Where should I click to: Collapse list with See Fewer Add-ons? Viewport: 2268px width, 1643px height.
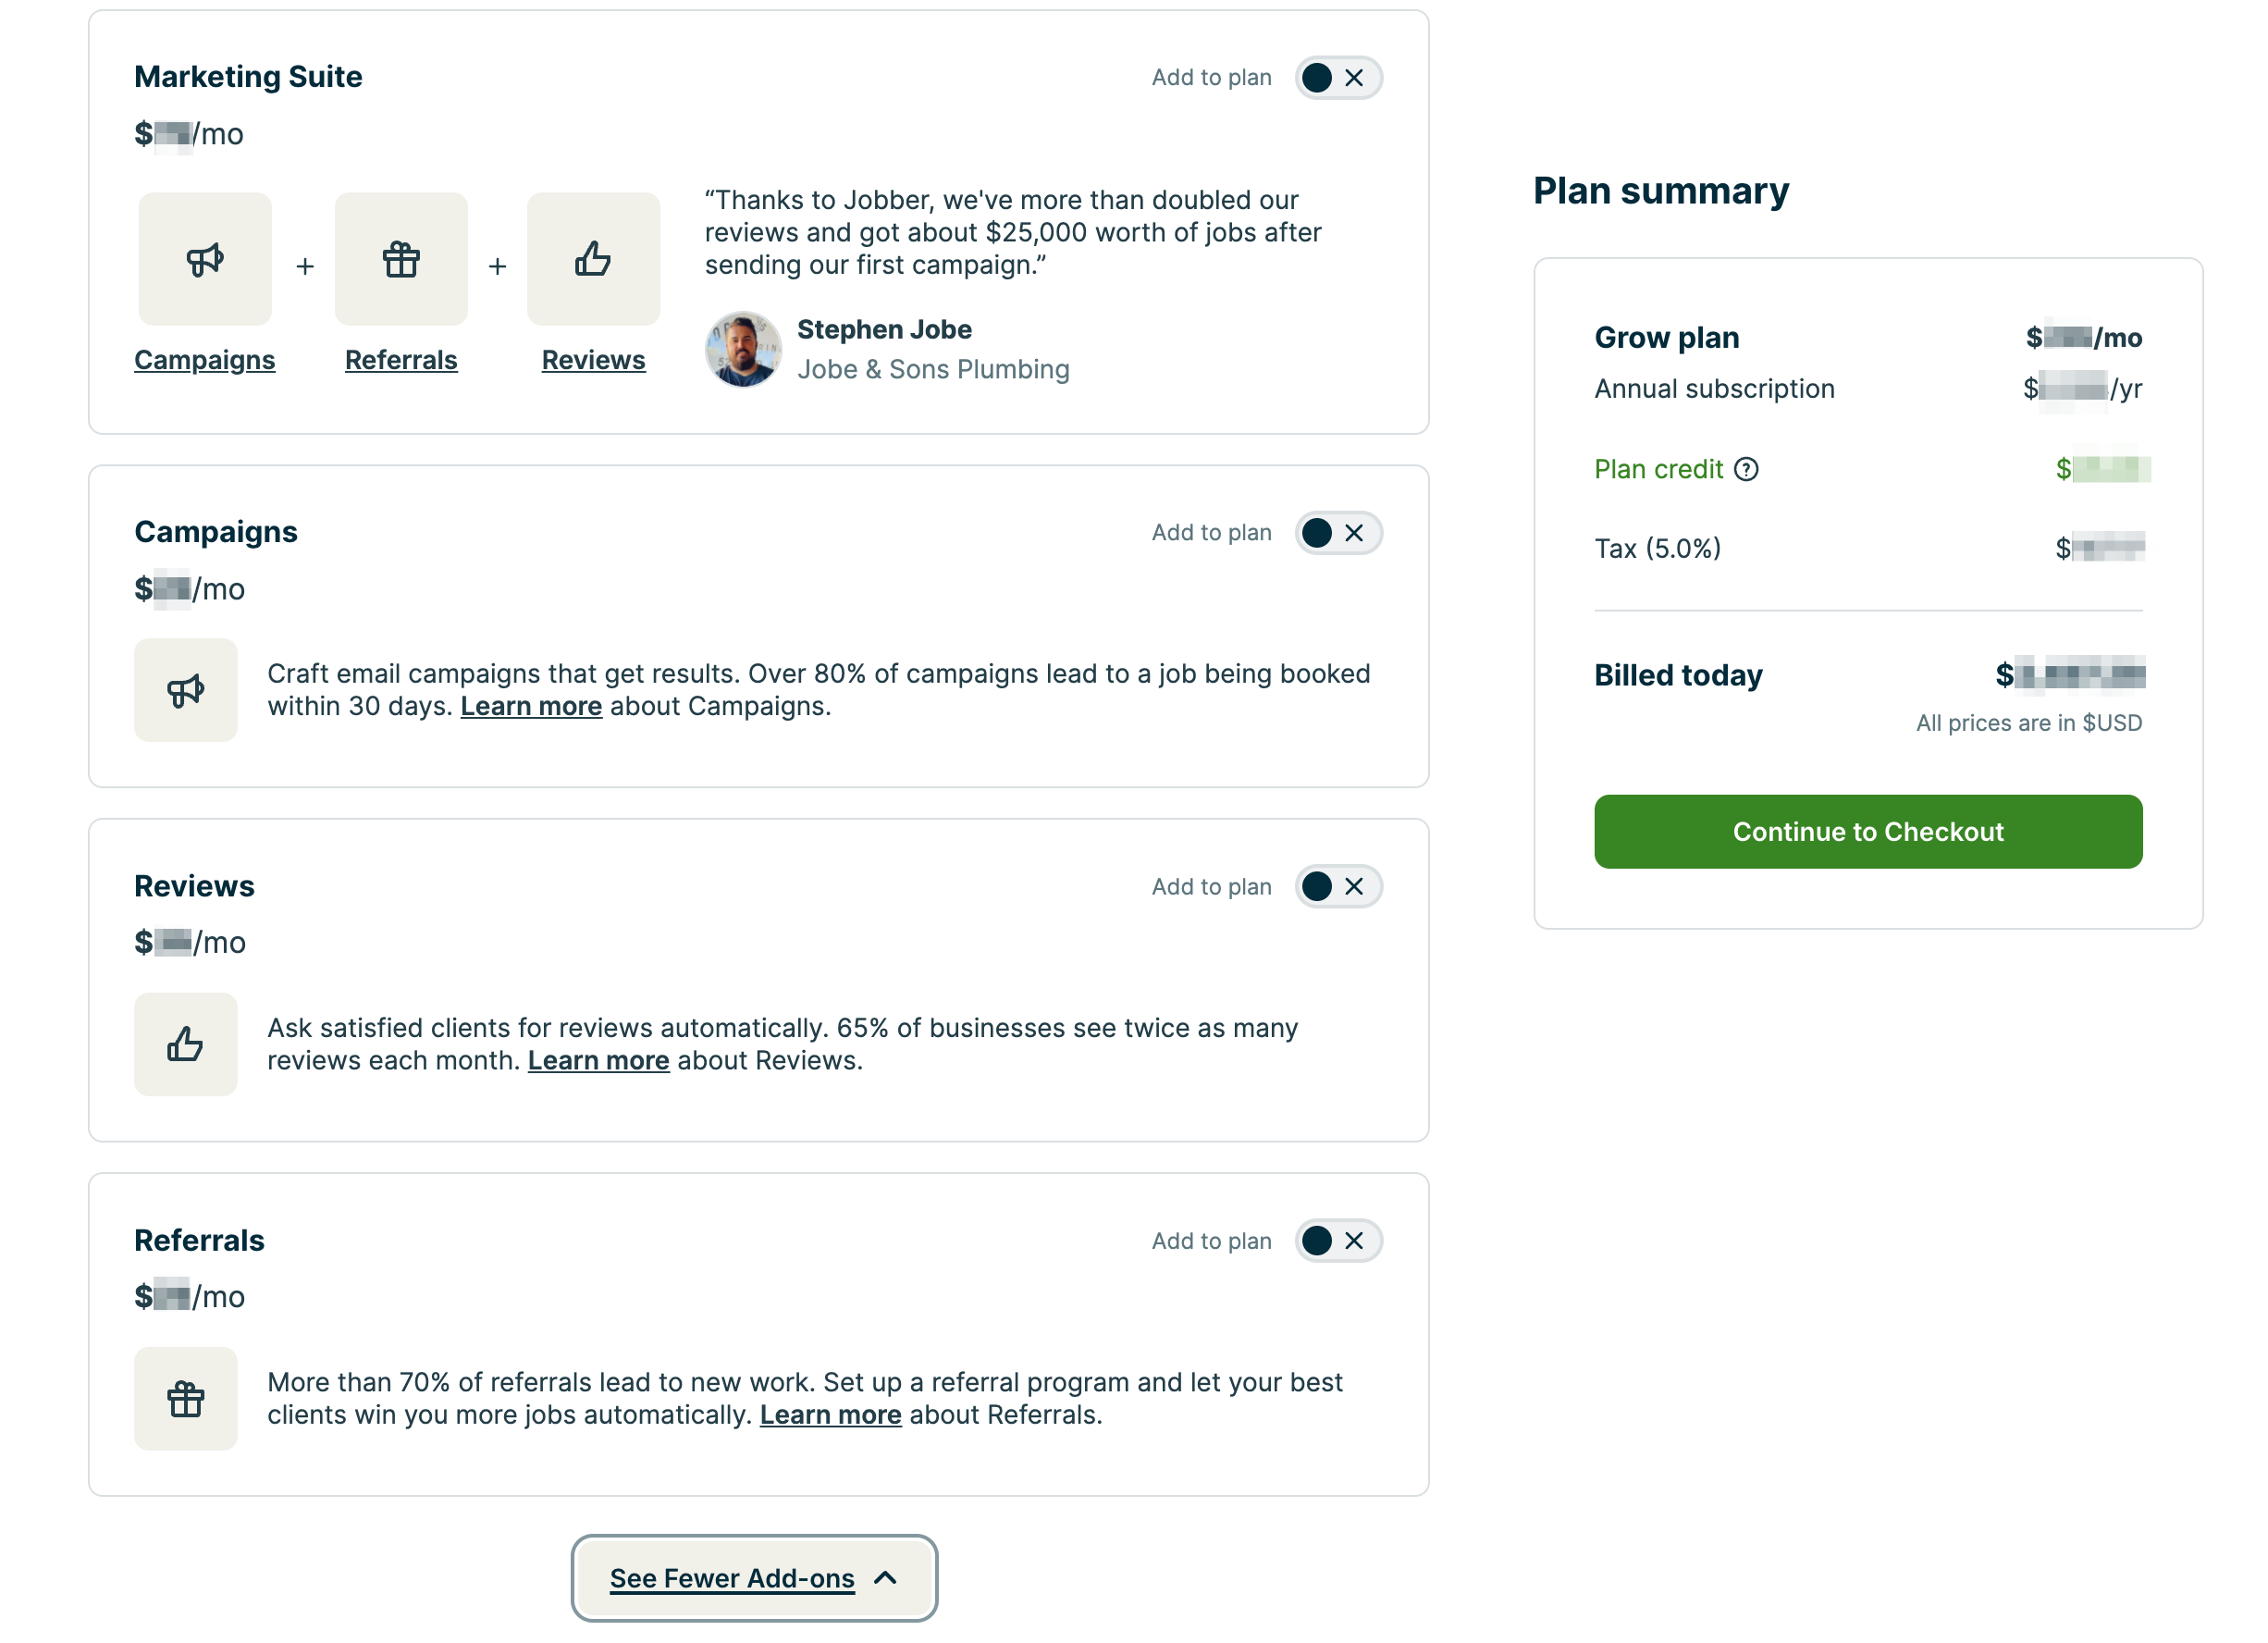point(754,1578)
